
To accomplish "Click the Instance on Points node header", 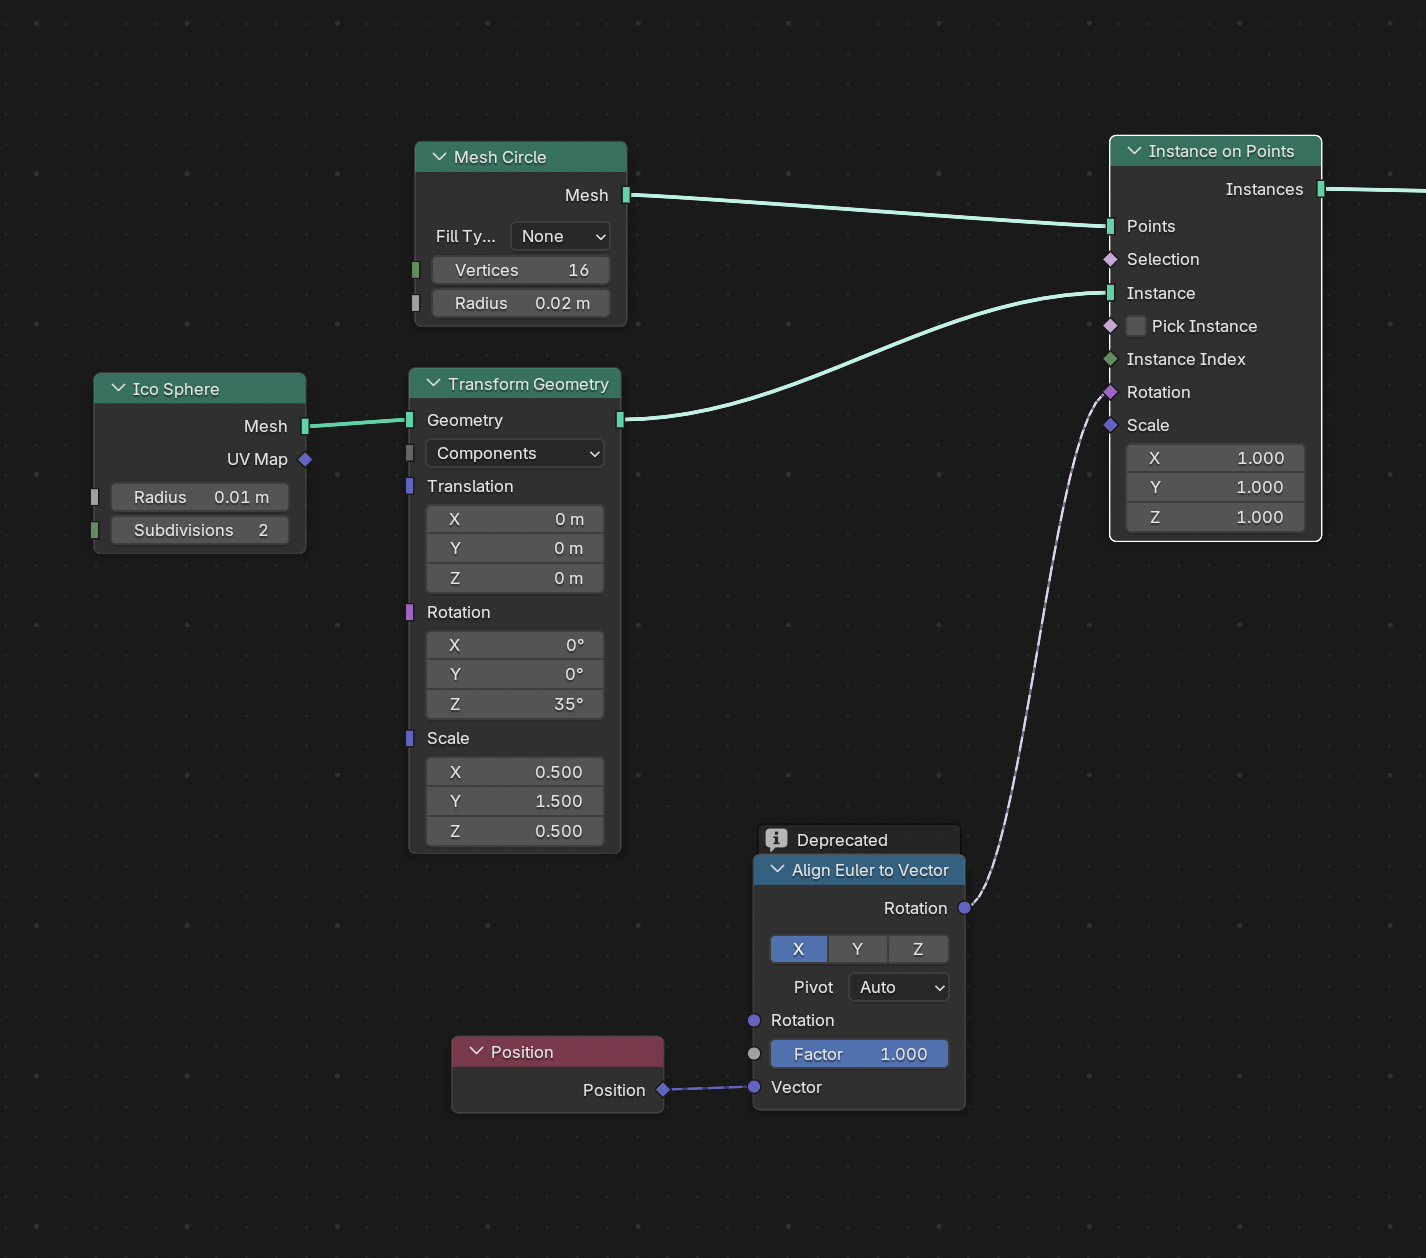I will (1221, 151).
